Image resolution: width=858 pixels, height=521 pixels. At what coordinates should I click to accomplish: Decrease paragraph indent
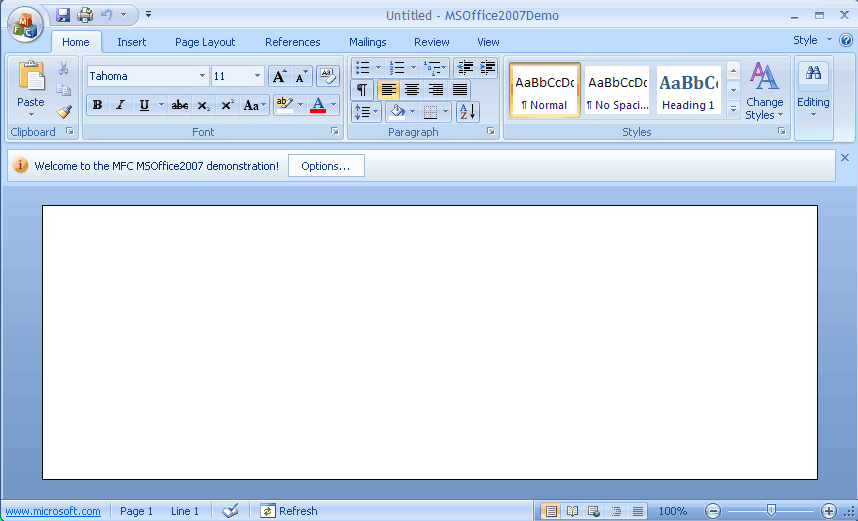tap(465, 67)
